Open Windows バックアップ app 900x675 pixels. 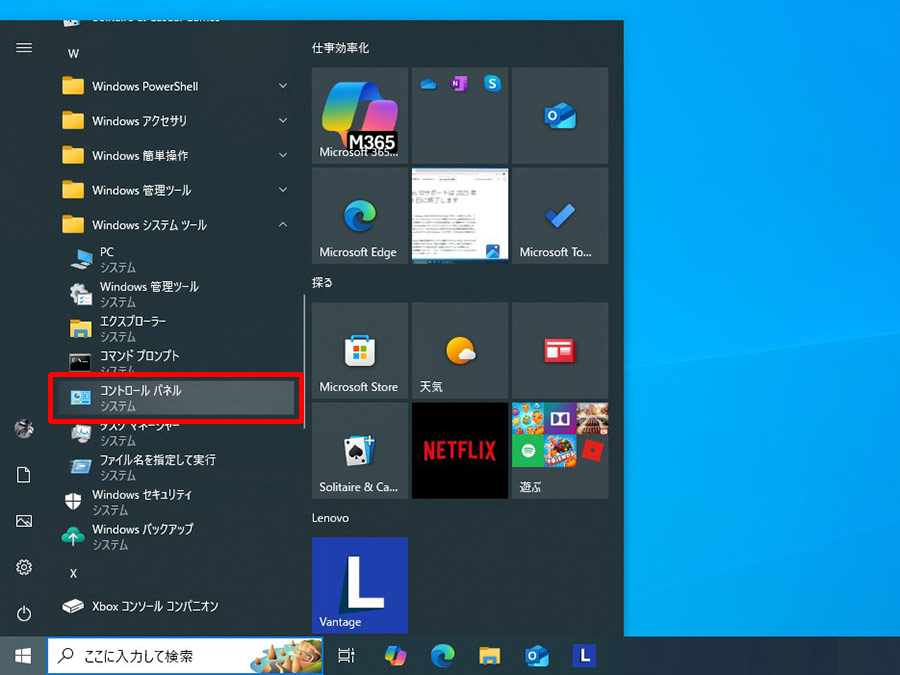tap(174, 536)
